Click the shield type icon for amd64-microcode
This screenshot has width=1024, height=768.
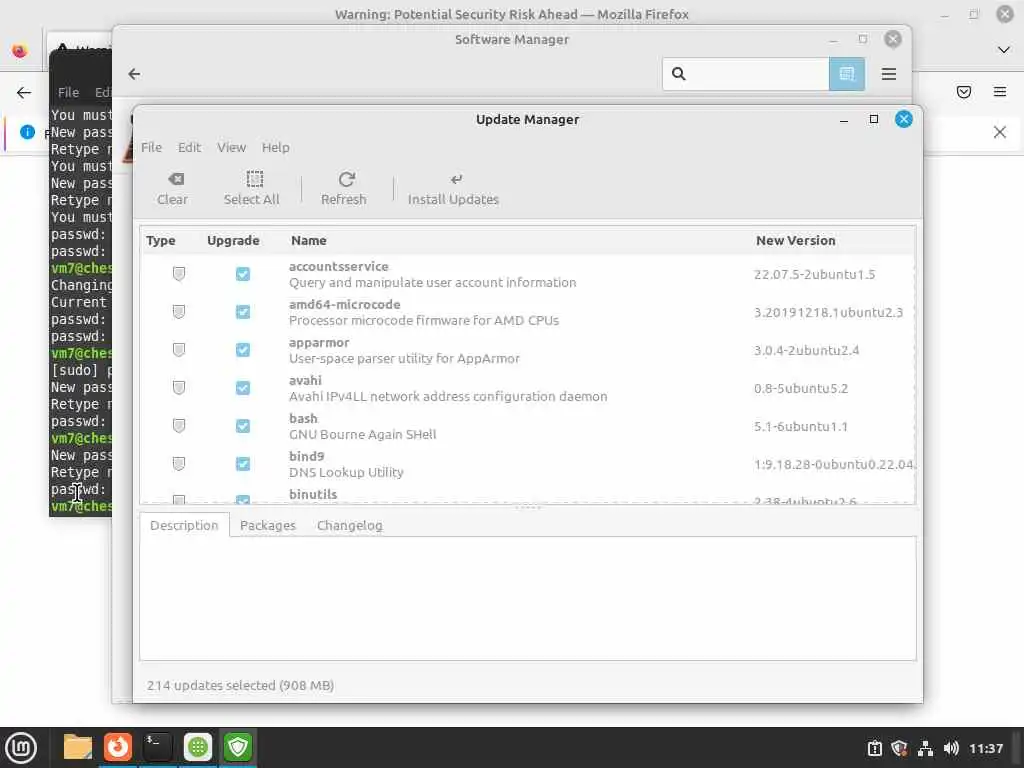click(179, 312)
